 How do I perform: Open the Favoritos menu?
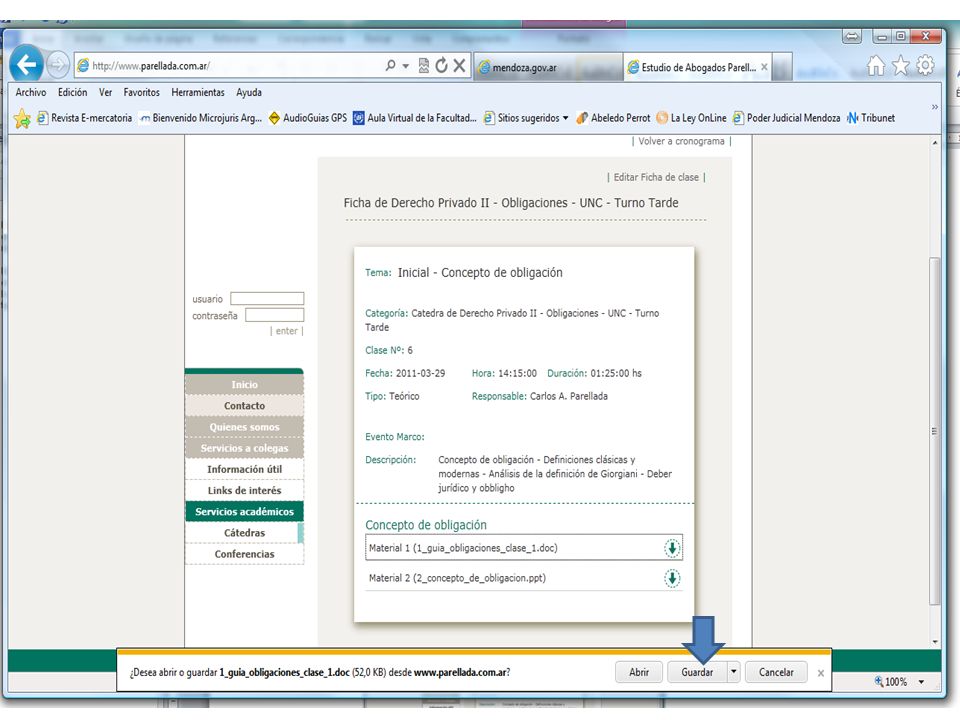(141, 92)
